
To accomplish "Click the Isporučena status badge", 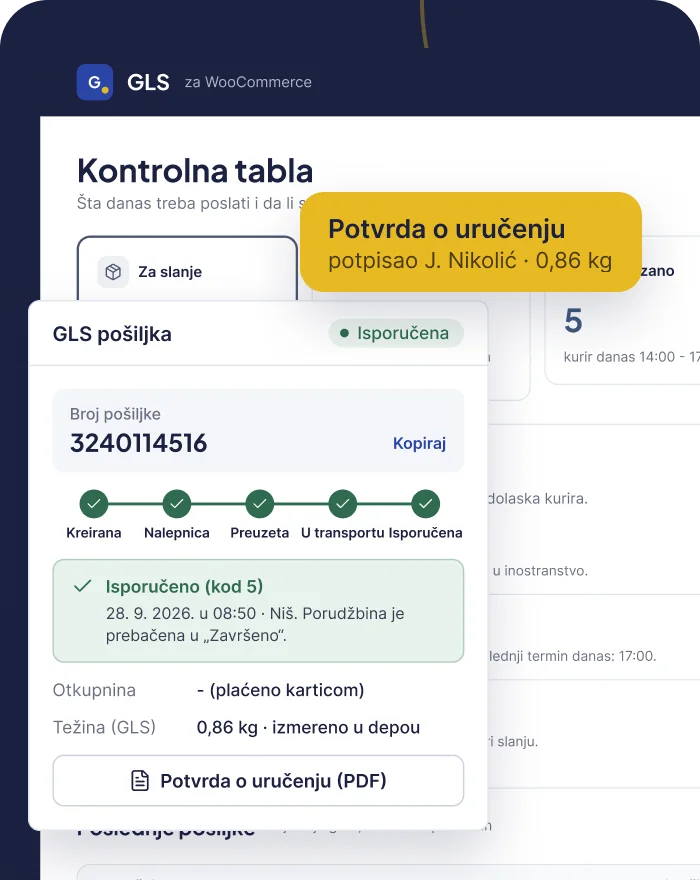I will pyautogui.click(x=396, y=333).
